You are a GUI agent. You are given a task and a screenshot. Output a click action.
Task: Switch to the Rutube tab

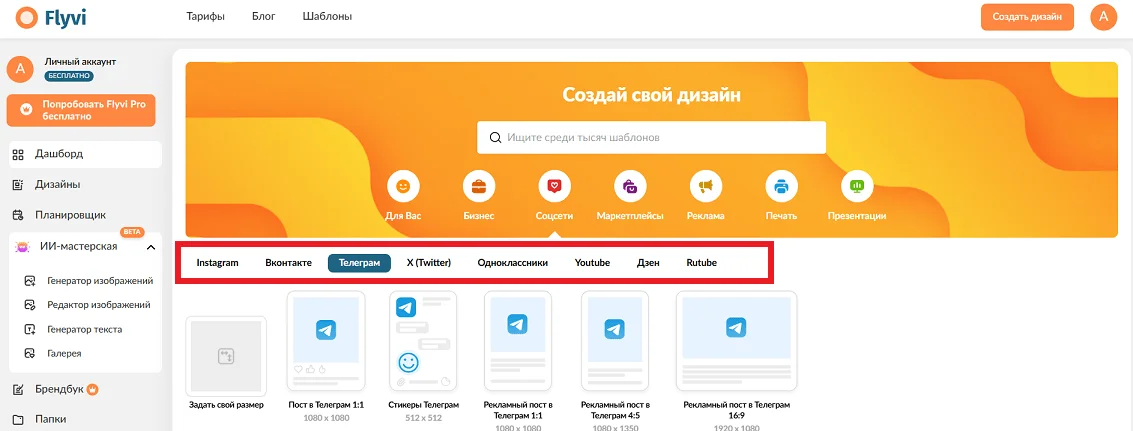click(702, 263)
